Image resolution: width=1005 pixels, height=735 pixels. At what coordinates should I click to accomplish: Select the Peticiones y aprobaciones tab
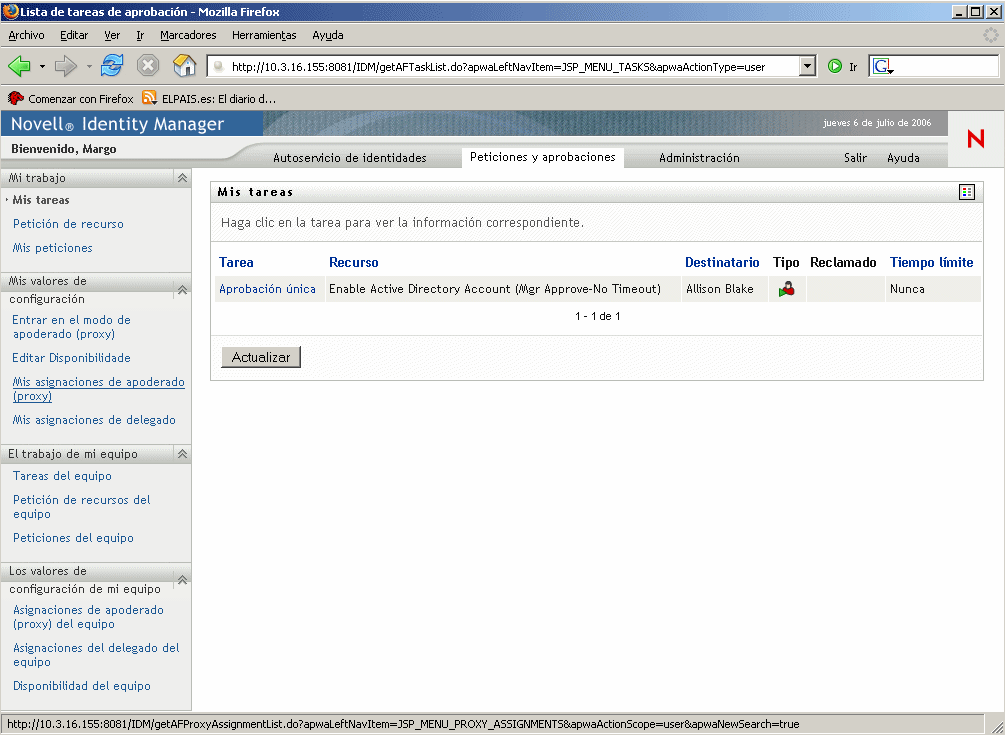tap(543, 157)
